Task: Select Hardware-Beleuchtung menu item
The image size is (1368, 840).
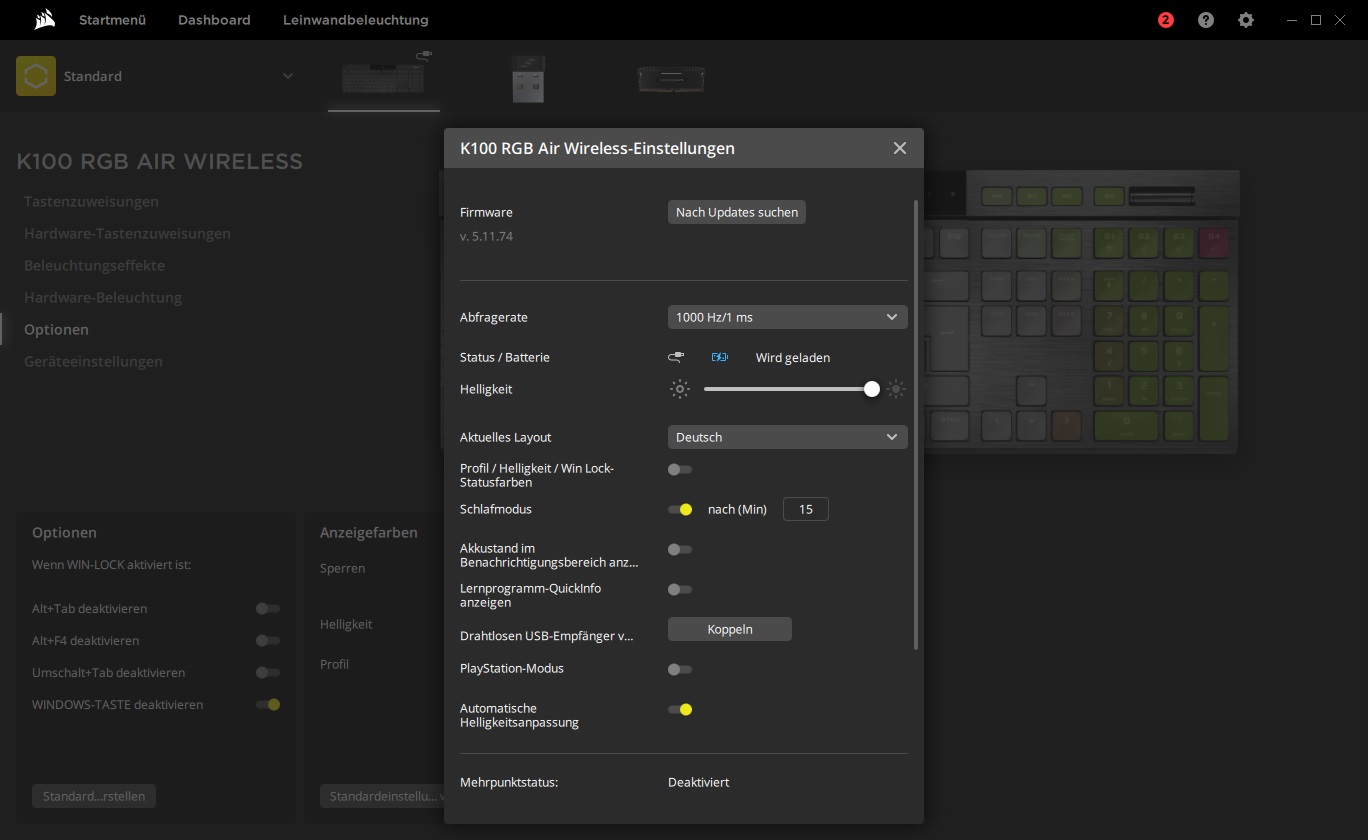Action: 103,297
